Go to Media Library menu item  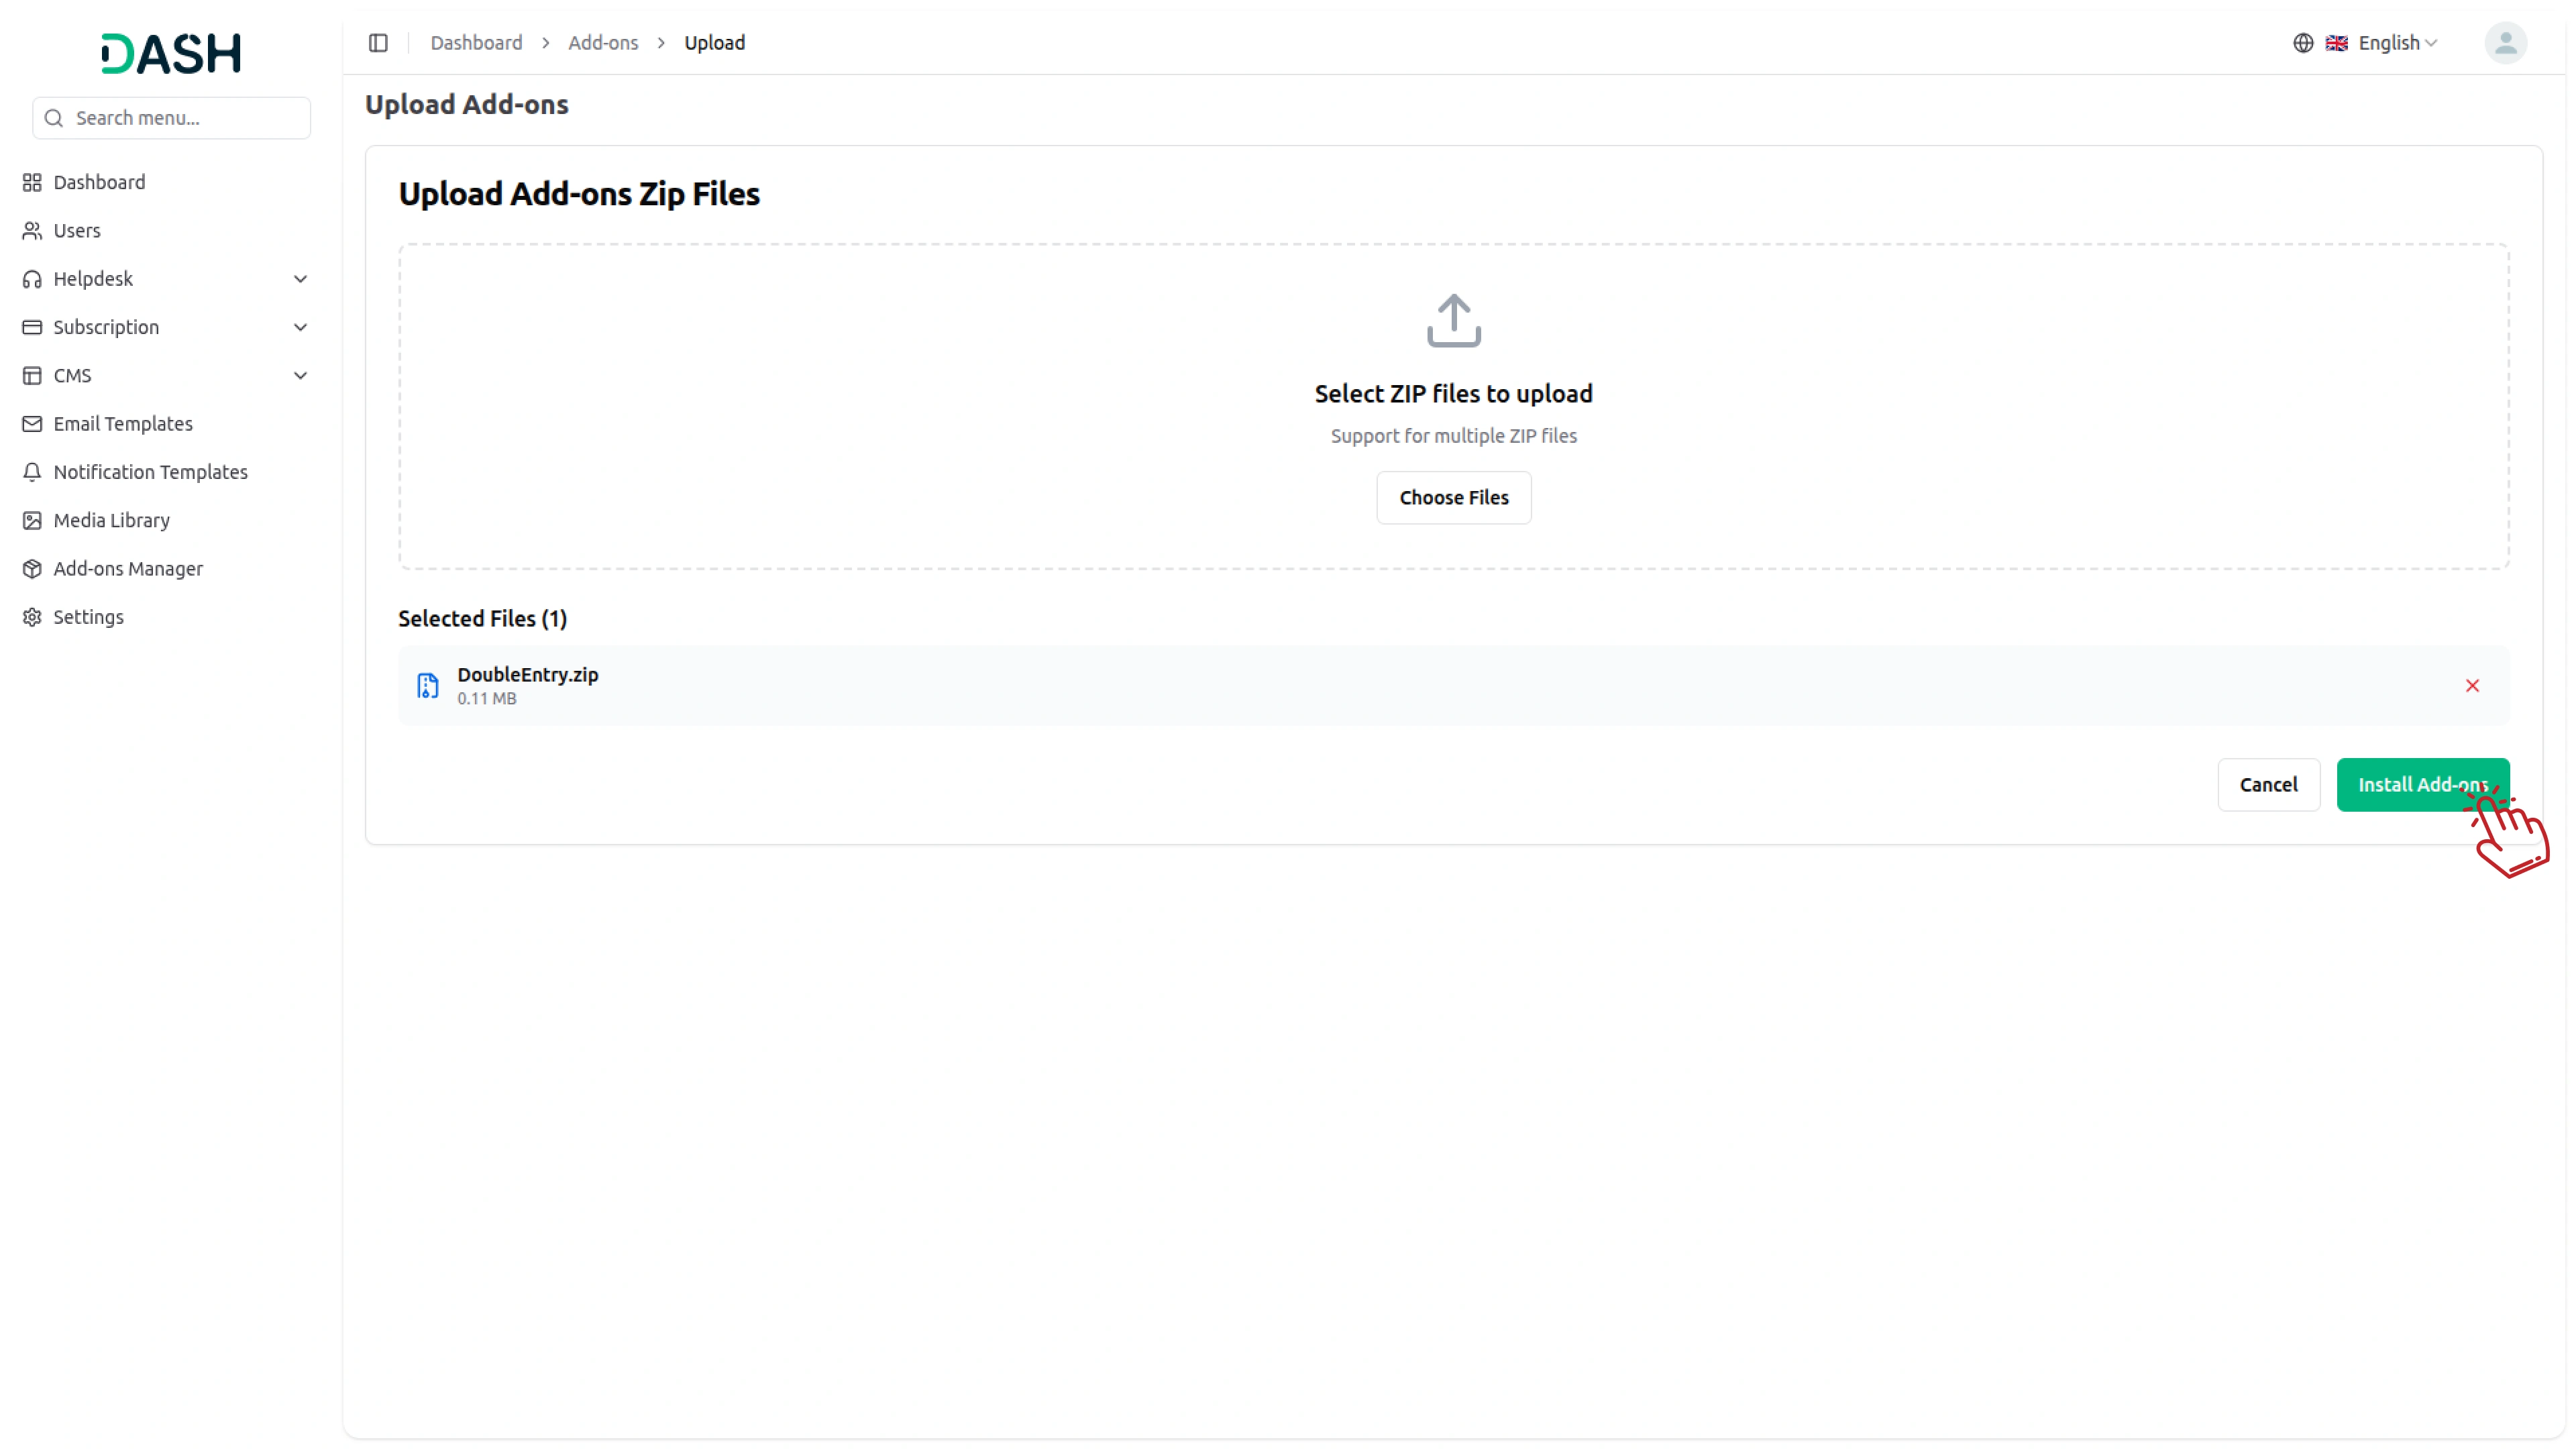(x=111, y=521)
